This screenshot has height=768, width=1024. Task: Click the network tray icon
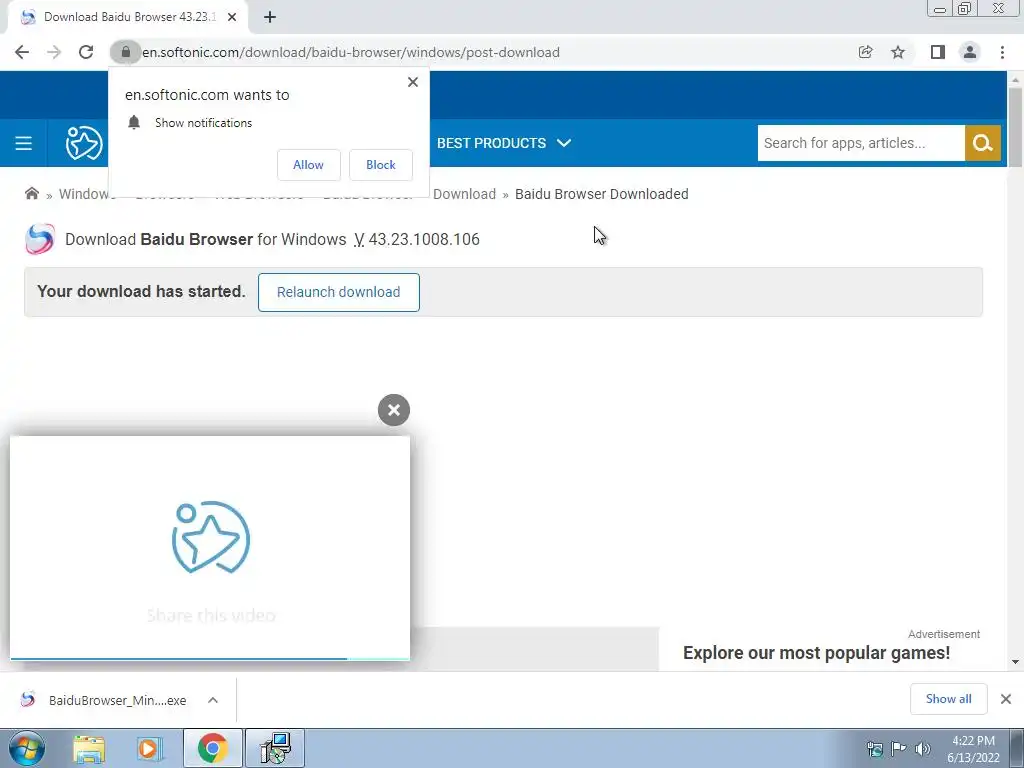point(874,749)
